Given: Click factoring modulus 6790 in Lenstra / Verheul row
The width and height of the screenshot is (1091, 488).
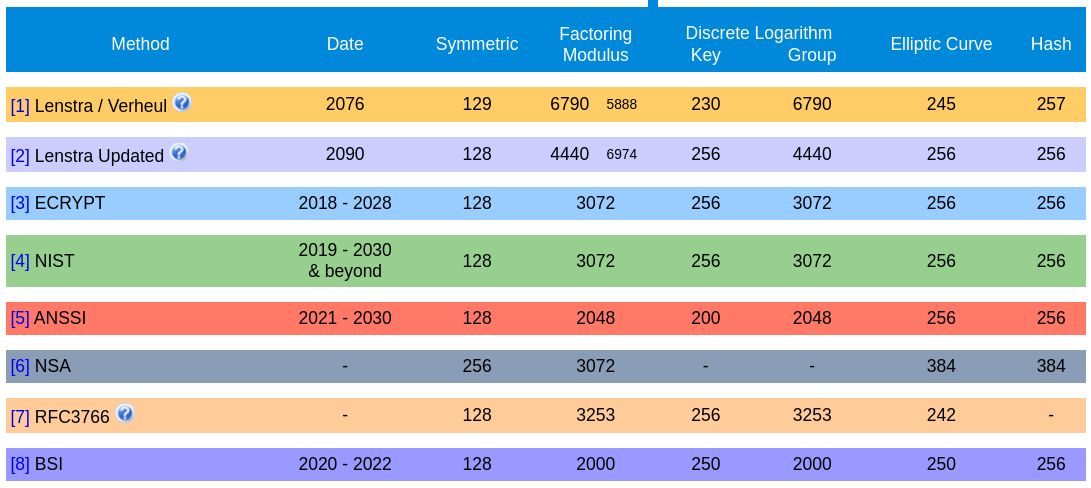Looking at the screenshot, I should [570, 104].
